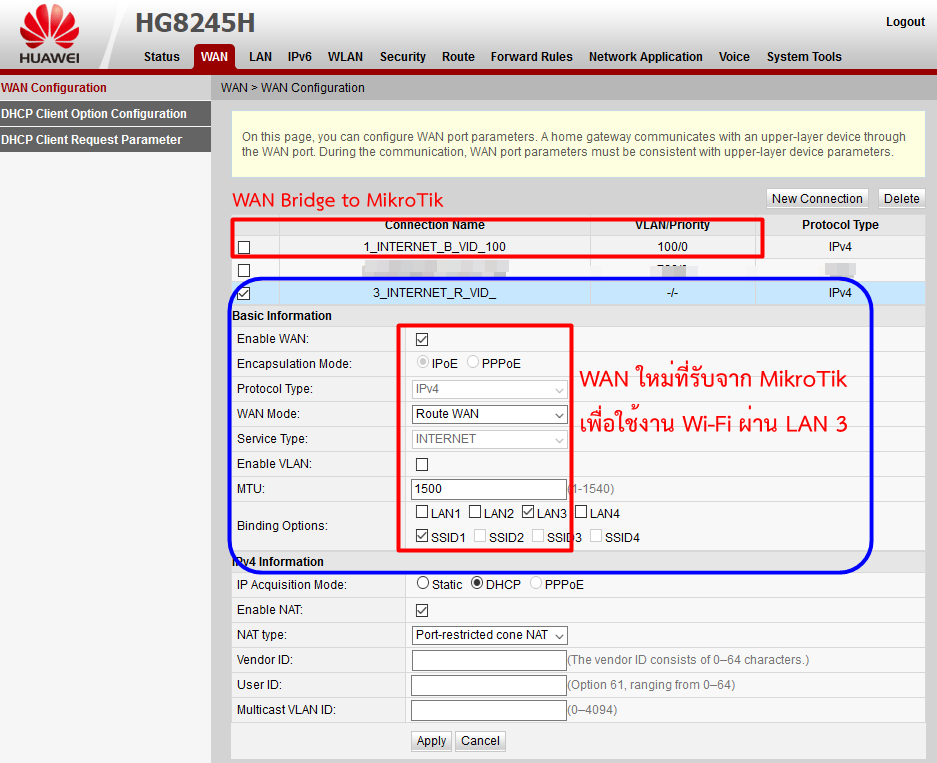Select the 1_INTERNET_B_VID_100 connection name
The height and width of the screenshot is (763, 937).
coord(434,247)
